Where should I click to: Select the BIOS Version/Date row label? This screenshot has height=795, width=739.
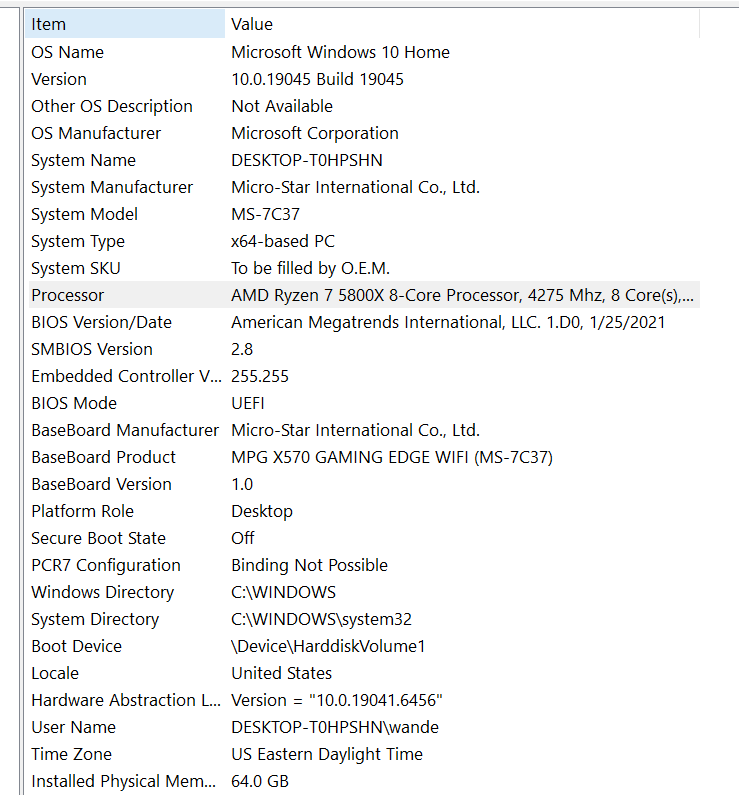[101, 322]
